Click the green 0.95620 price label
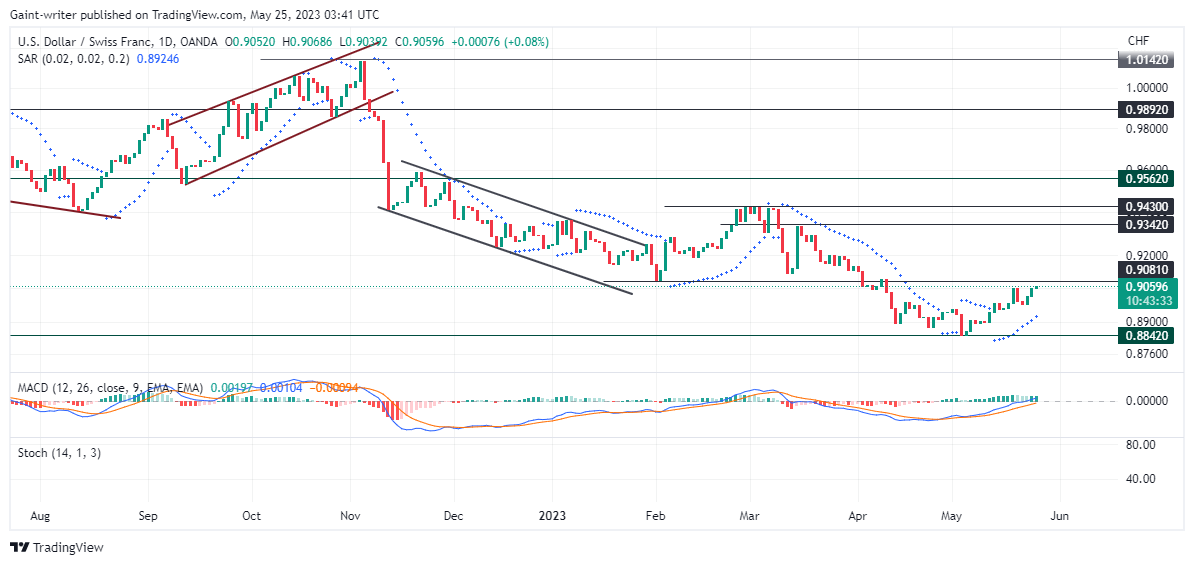 1145,179
